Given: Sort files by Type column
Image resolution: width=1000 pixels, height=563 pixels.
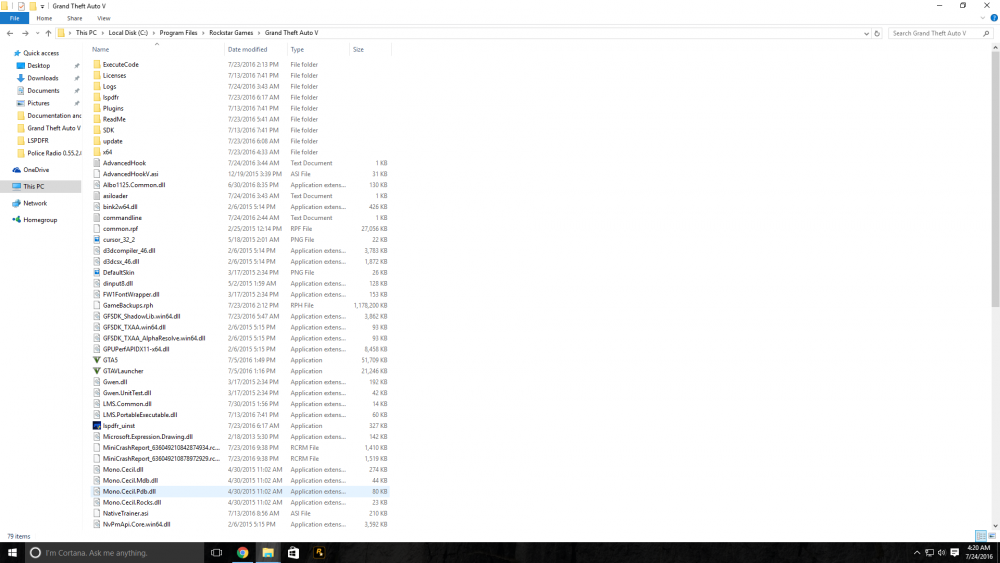Looking at the screenshot, I should [297, 49].
